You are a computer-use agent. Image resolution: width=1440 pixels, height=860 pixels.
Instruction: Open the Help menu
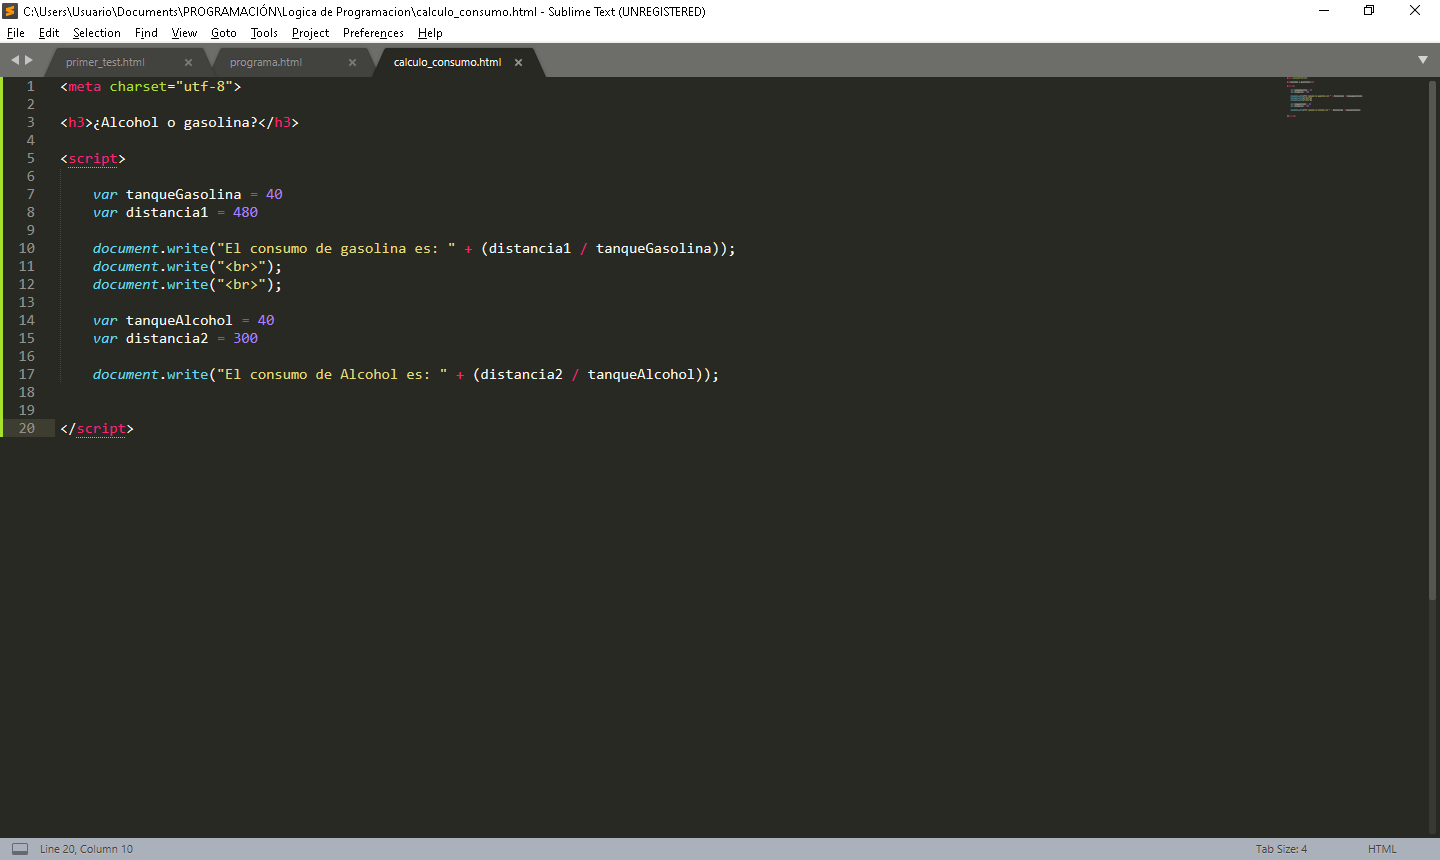[x=430, y=33]
